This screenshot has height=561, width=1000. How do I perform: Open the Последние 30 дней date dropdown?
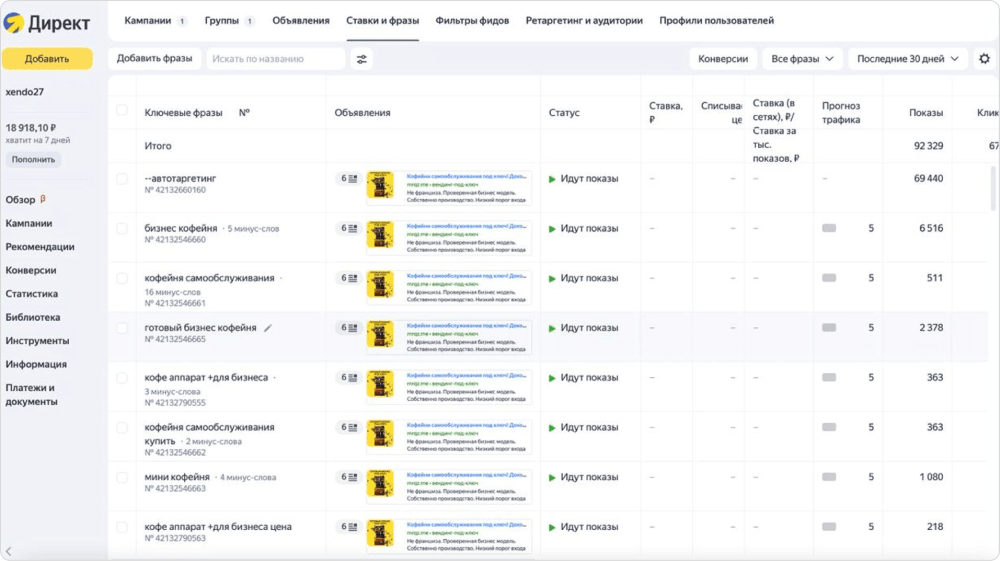(908, 59)
